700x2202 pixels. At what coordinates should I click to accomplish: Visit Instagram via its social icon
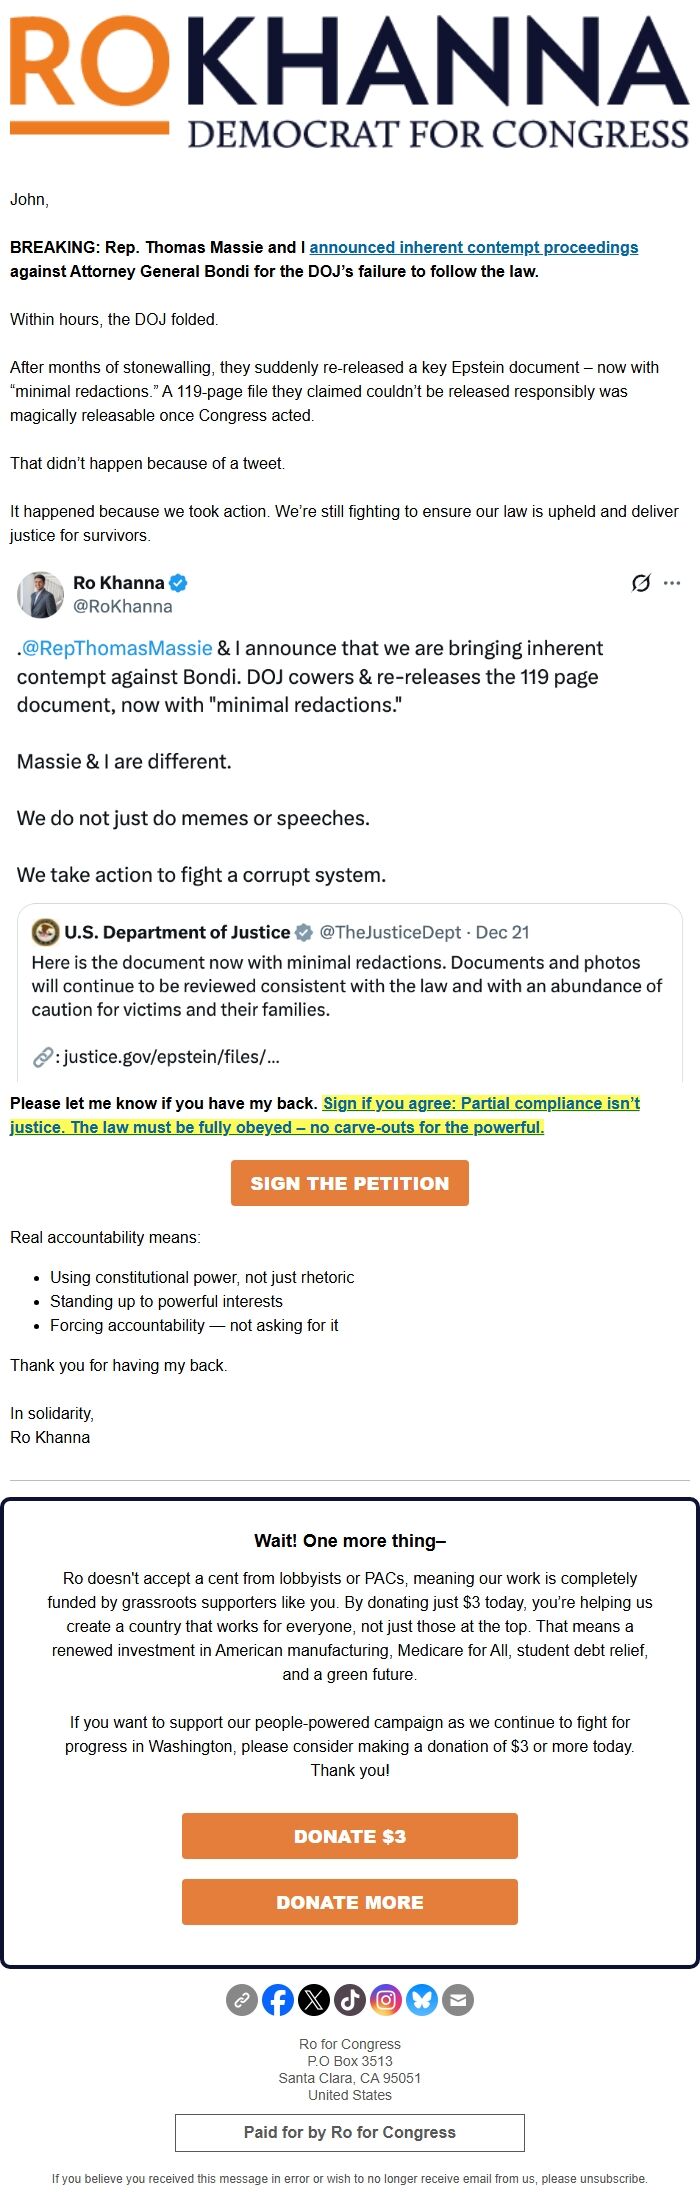386,2000
